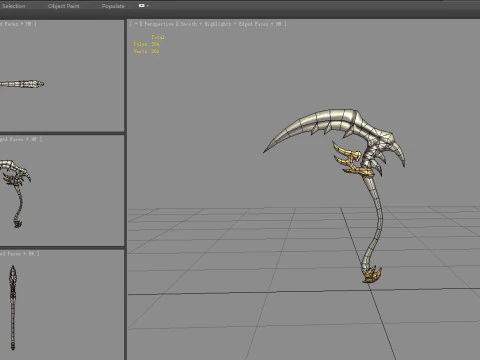Open the Object Paint ribbon tab
Image resolution: width=480 pixels, height=360 pixels.
tap(64, 6)
